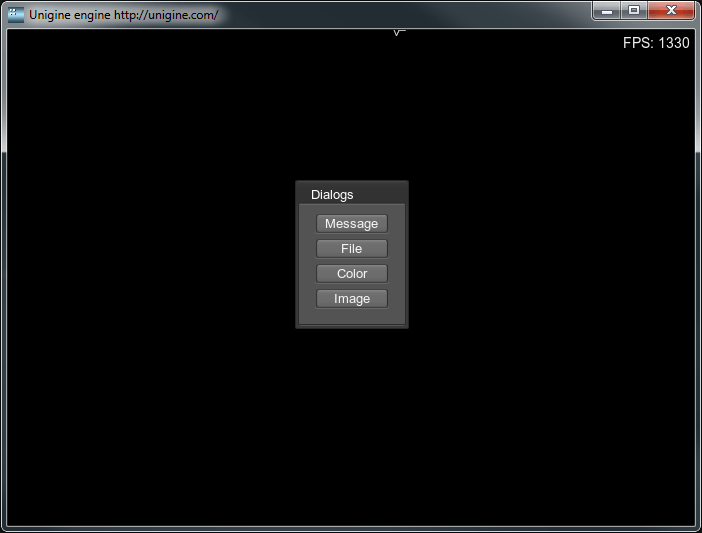
Task: Click the Unigine application icon in title bar
Action: 16,14
